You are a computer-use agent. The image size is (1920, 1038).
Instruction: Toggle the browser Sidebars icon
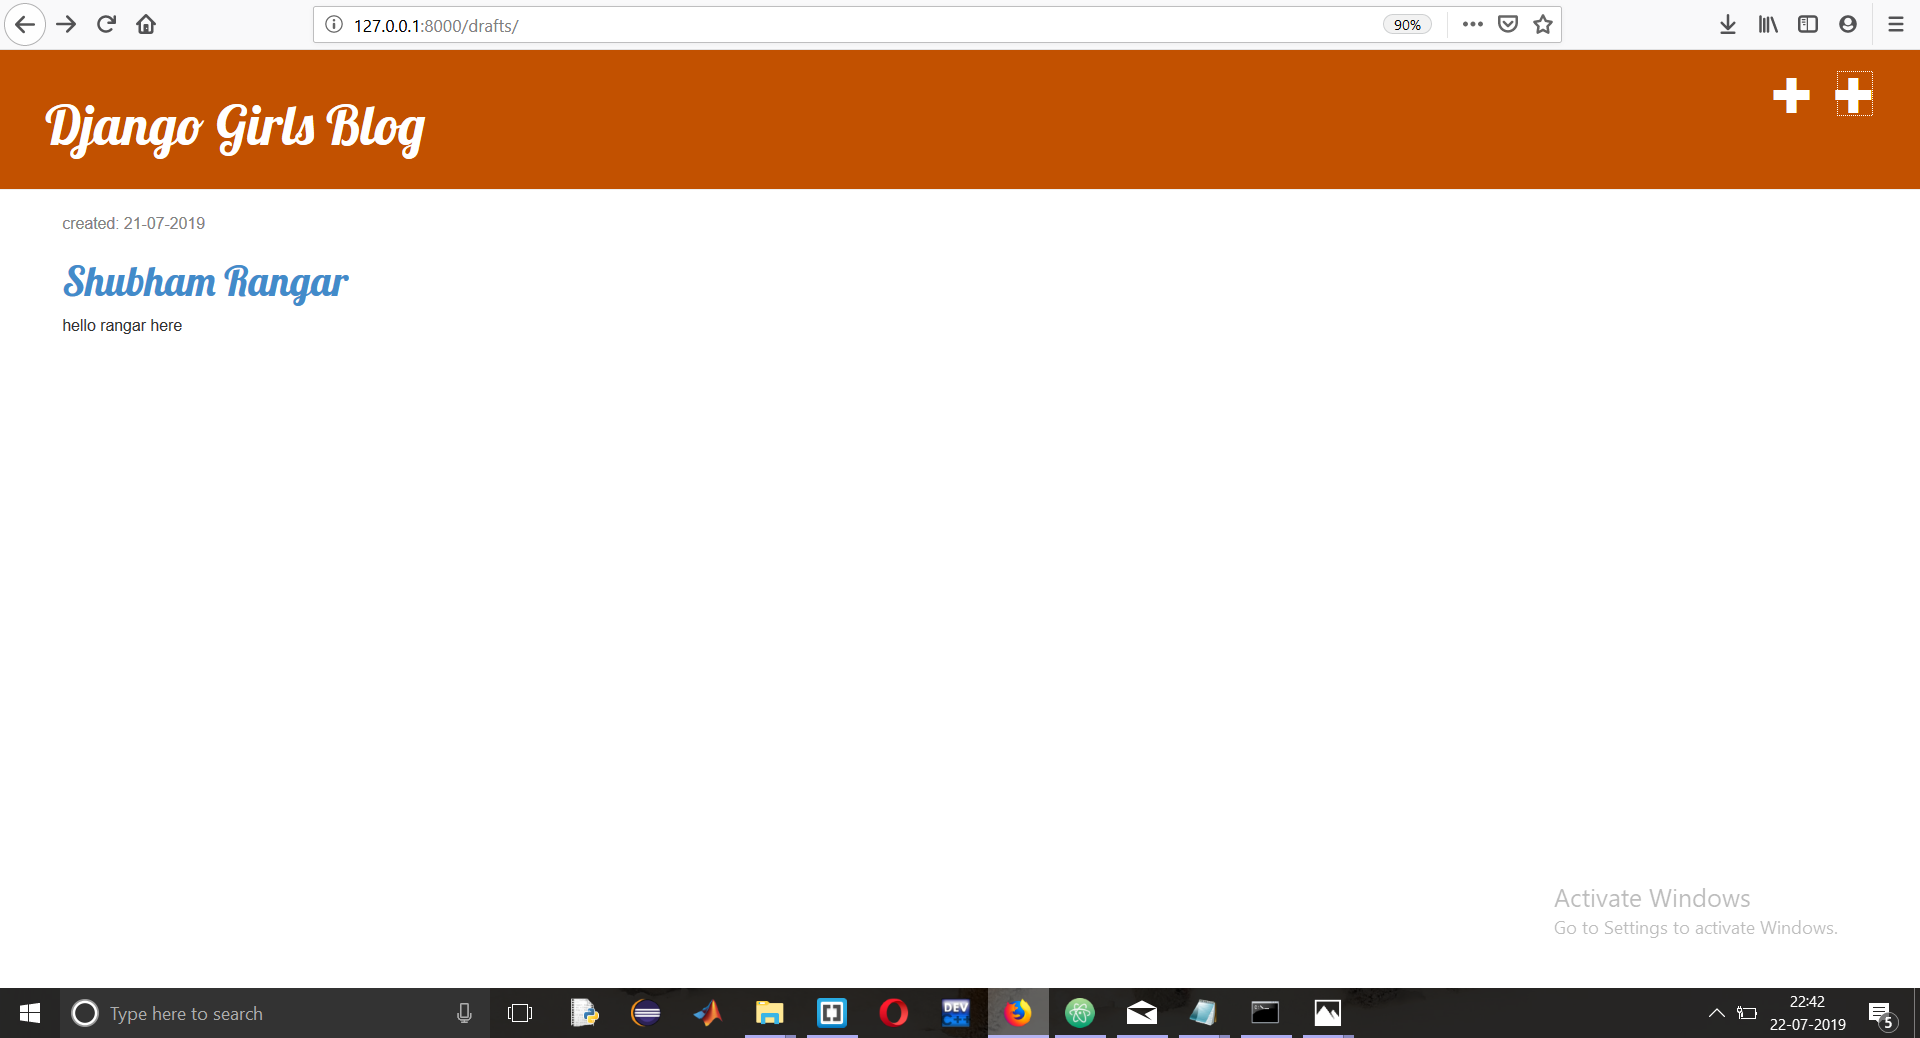click(x=1808, y=24)
